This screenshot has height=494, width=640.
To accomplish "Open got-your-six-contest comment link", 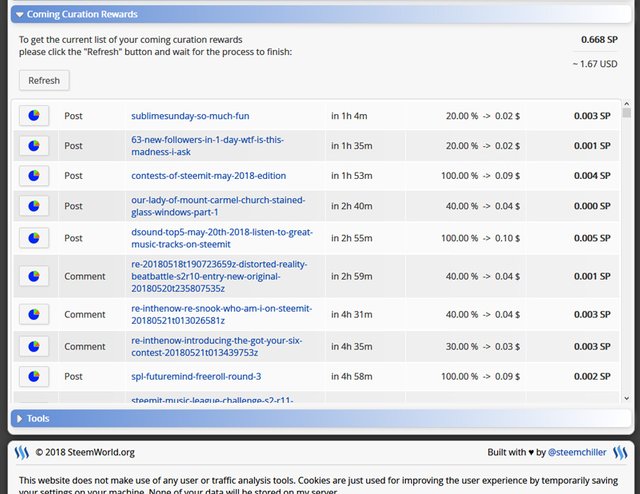I will [217, 346].
